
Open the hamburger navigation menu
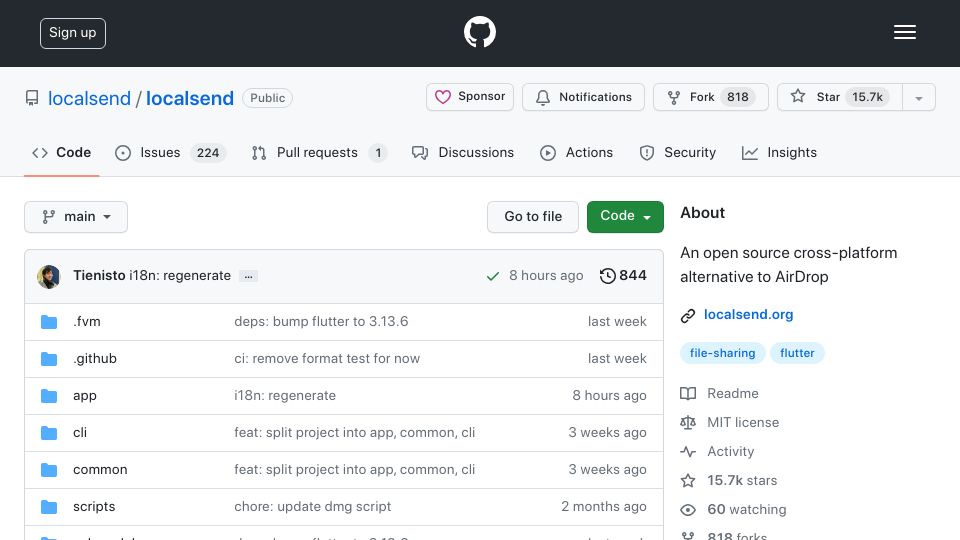[x=904, y=32]
